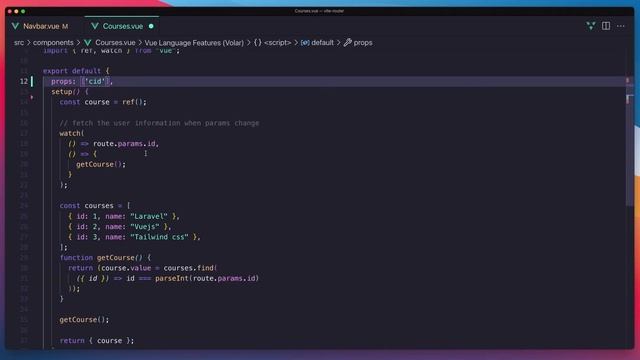The height and width of the screenshot is (360, 640).
Task: Click on 'const courses = [' line
Action: point(95,206)
